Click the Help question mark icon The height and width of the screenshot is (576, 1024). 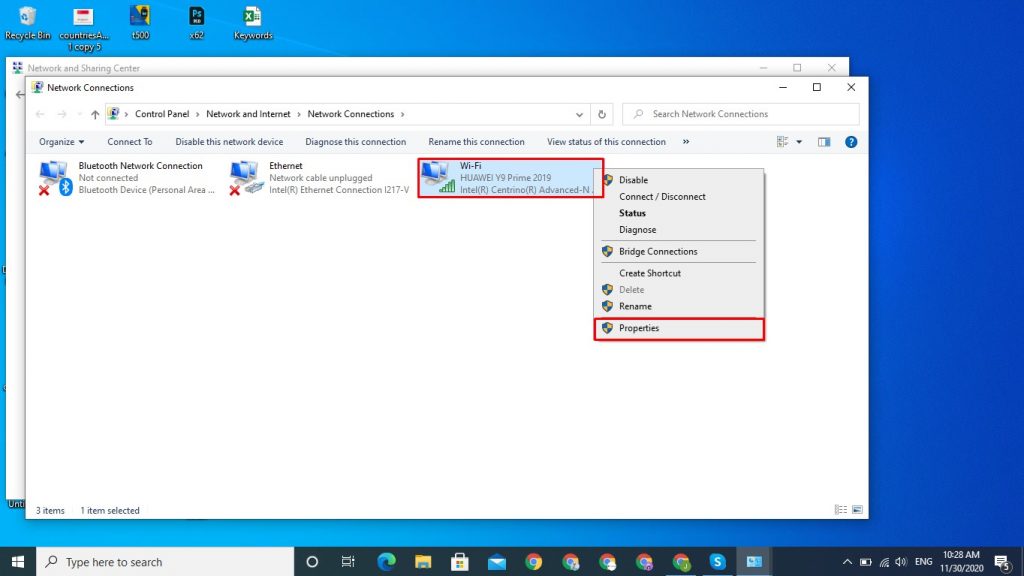click(x=851, y=142)
